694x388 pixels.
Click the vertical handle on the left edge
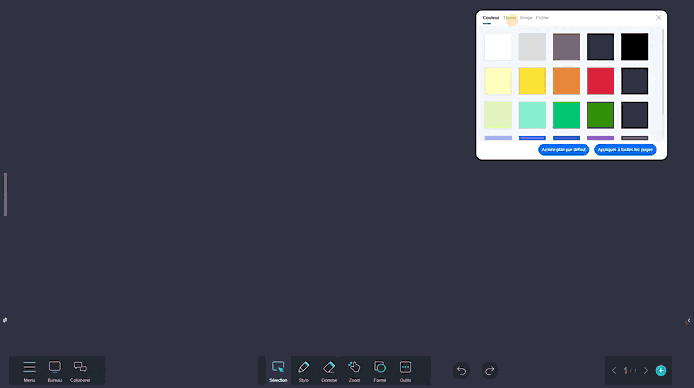click(x=5, y=194)
